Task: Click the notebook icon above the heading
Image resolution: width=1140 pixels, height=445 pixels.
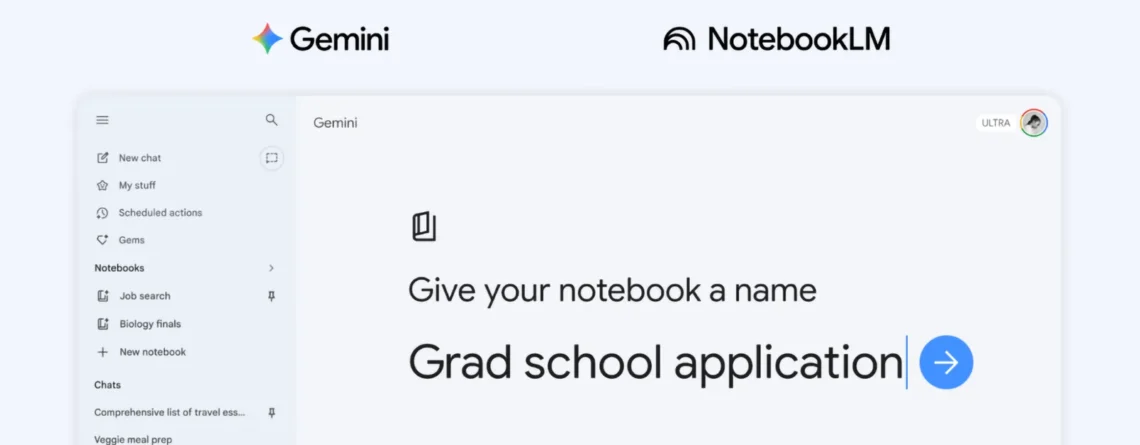Action: [x=424, y=226]
